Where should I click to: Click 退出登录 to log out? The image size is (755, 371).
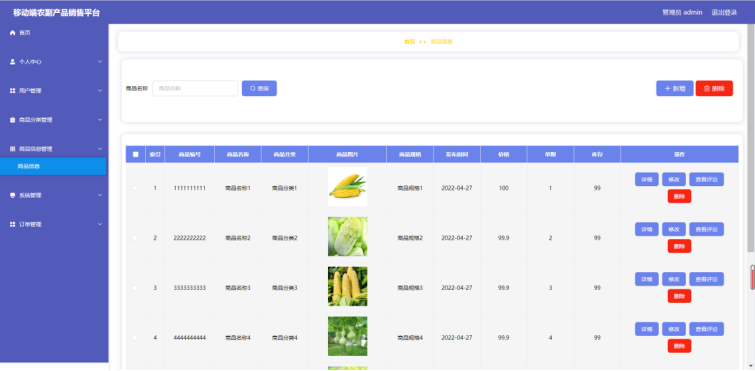tap(724, 13)
